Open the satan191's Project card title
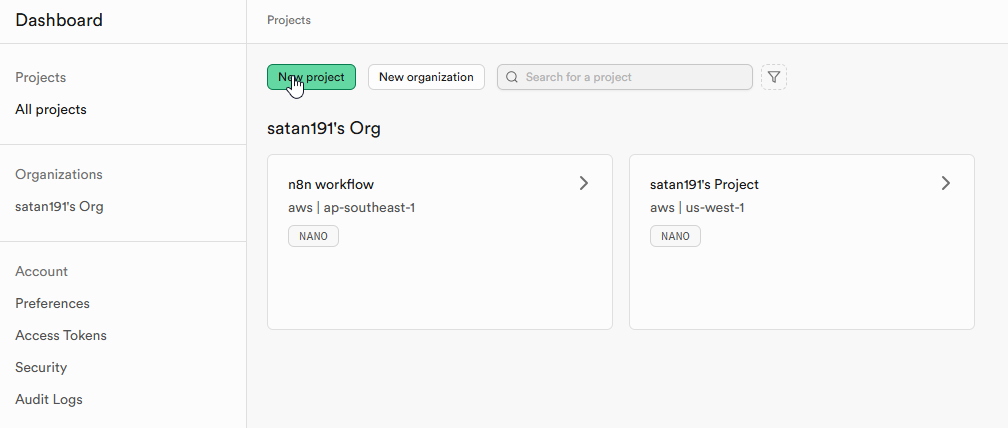Screen dimensions: 1008x428 click(705, 184)
